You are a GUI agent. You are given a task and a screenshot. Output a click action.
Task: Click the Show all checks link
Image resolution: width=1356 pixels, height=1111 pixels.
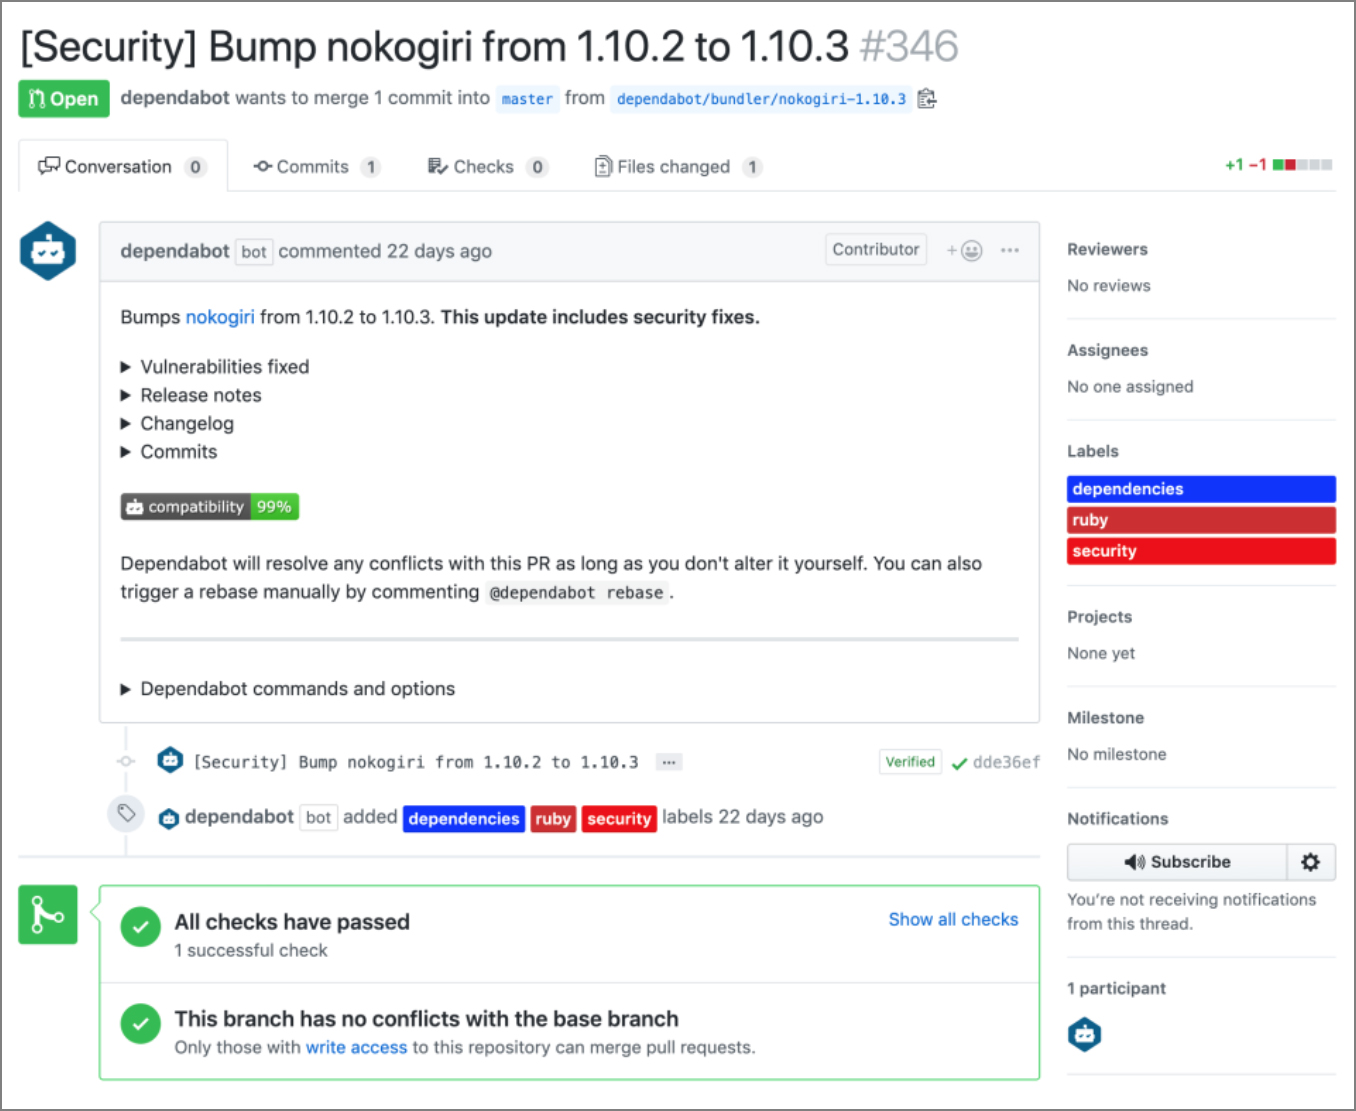click(x=952, y=919)
